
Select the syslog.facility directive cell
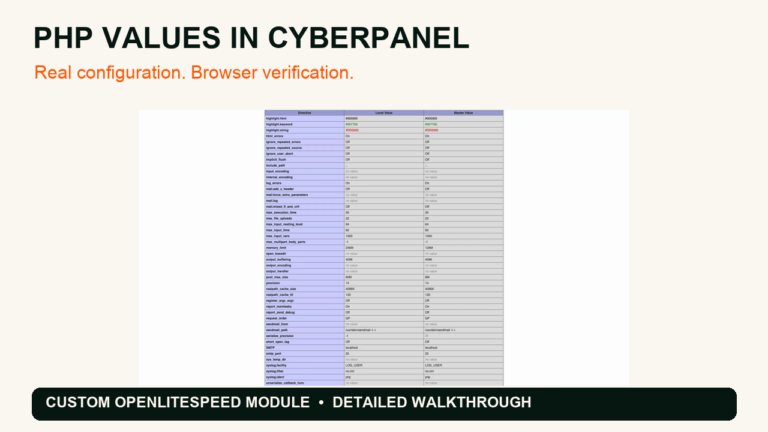click(305, 365)
